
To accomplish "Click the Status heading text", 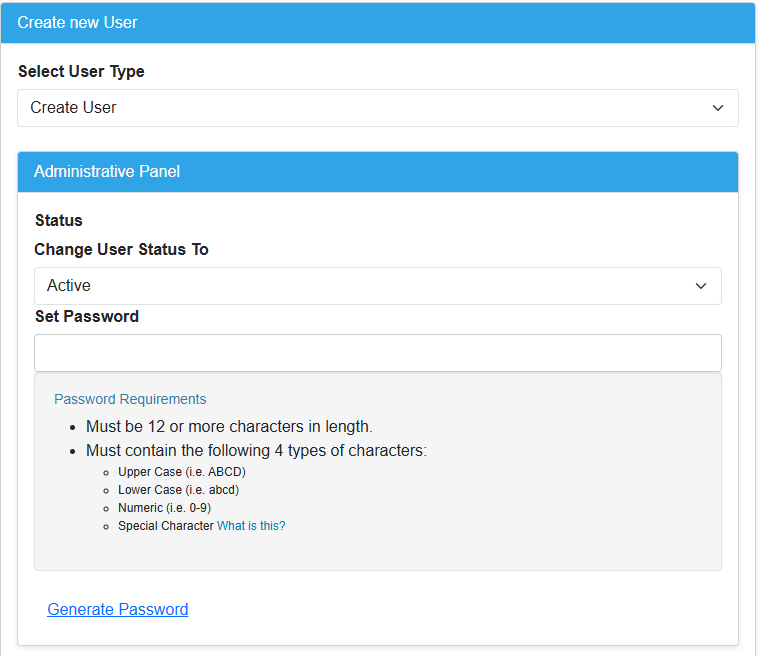I will pyautogui.click(x=59, y=220).
